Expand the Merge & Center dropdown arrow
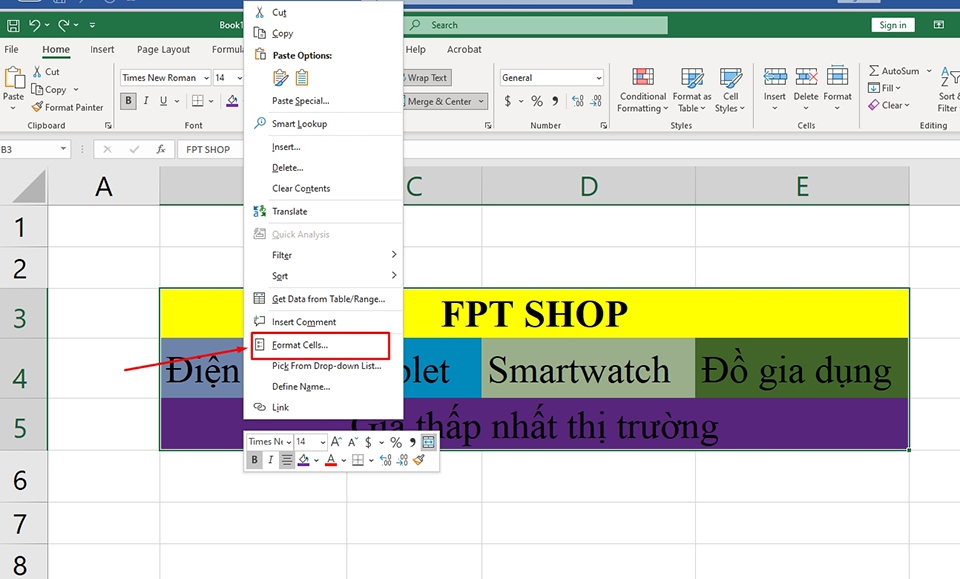960x579 pixels. 481,101
